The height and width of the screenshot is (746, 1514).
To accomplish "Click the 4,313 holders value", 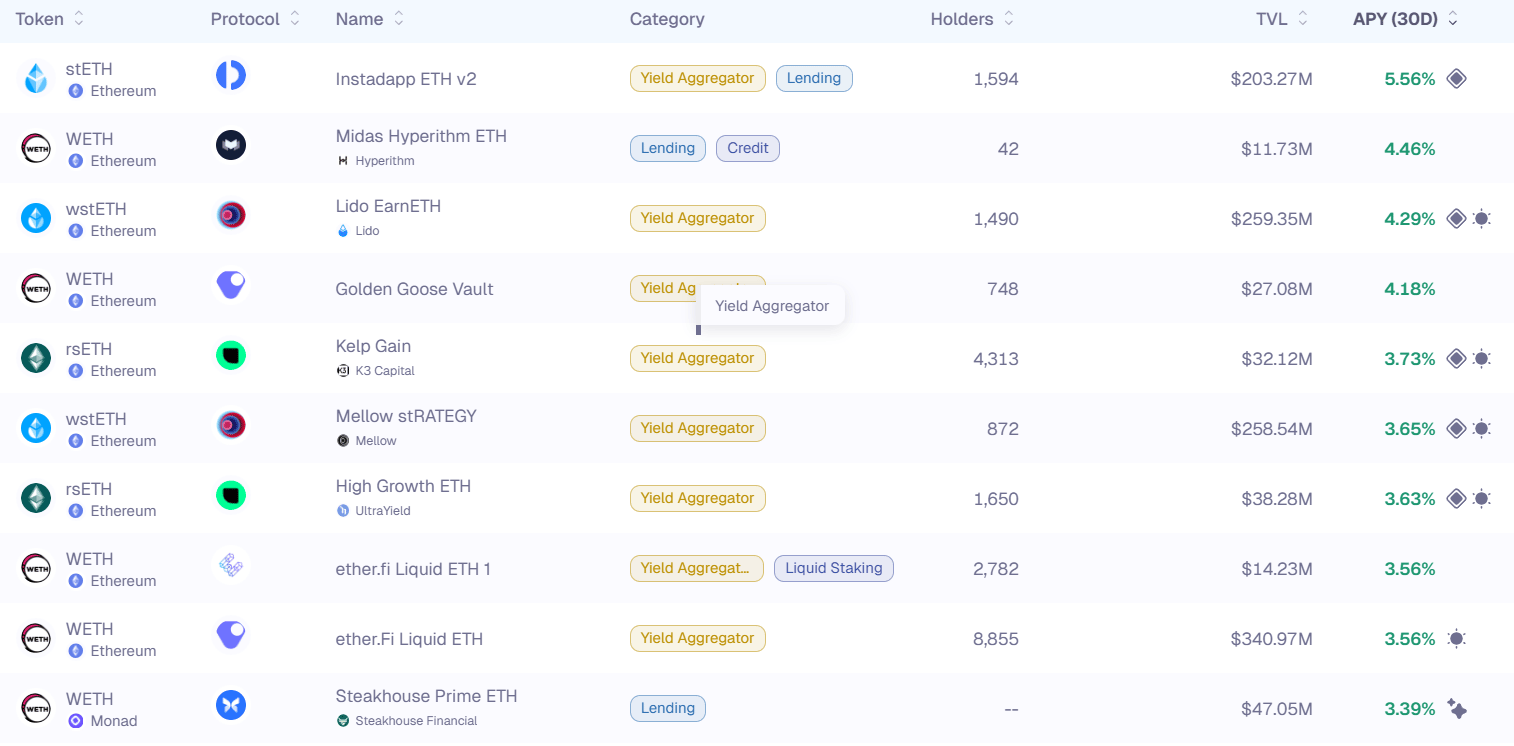I will point(996,359).
